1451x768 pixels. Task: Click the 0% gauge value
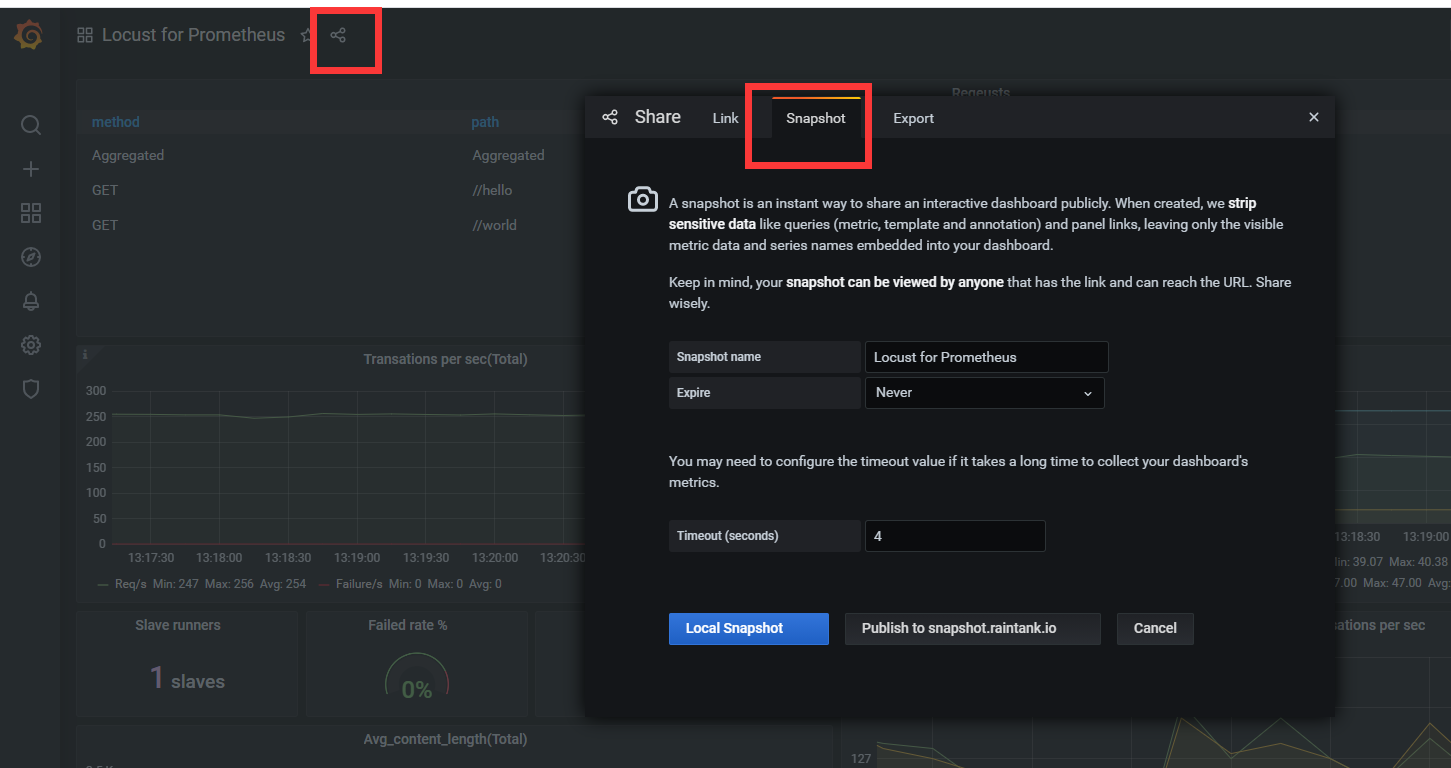(x=417, y=690)
